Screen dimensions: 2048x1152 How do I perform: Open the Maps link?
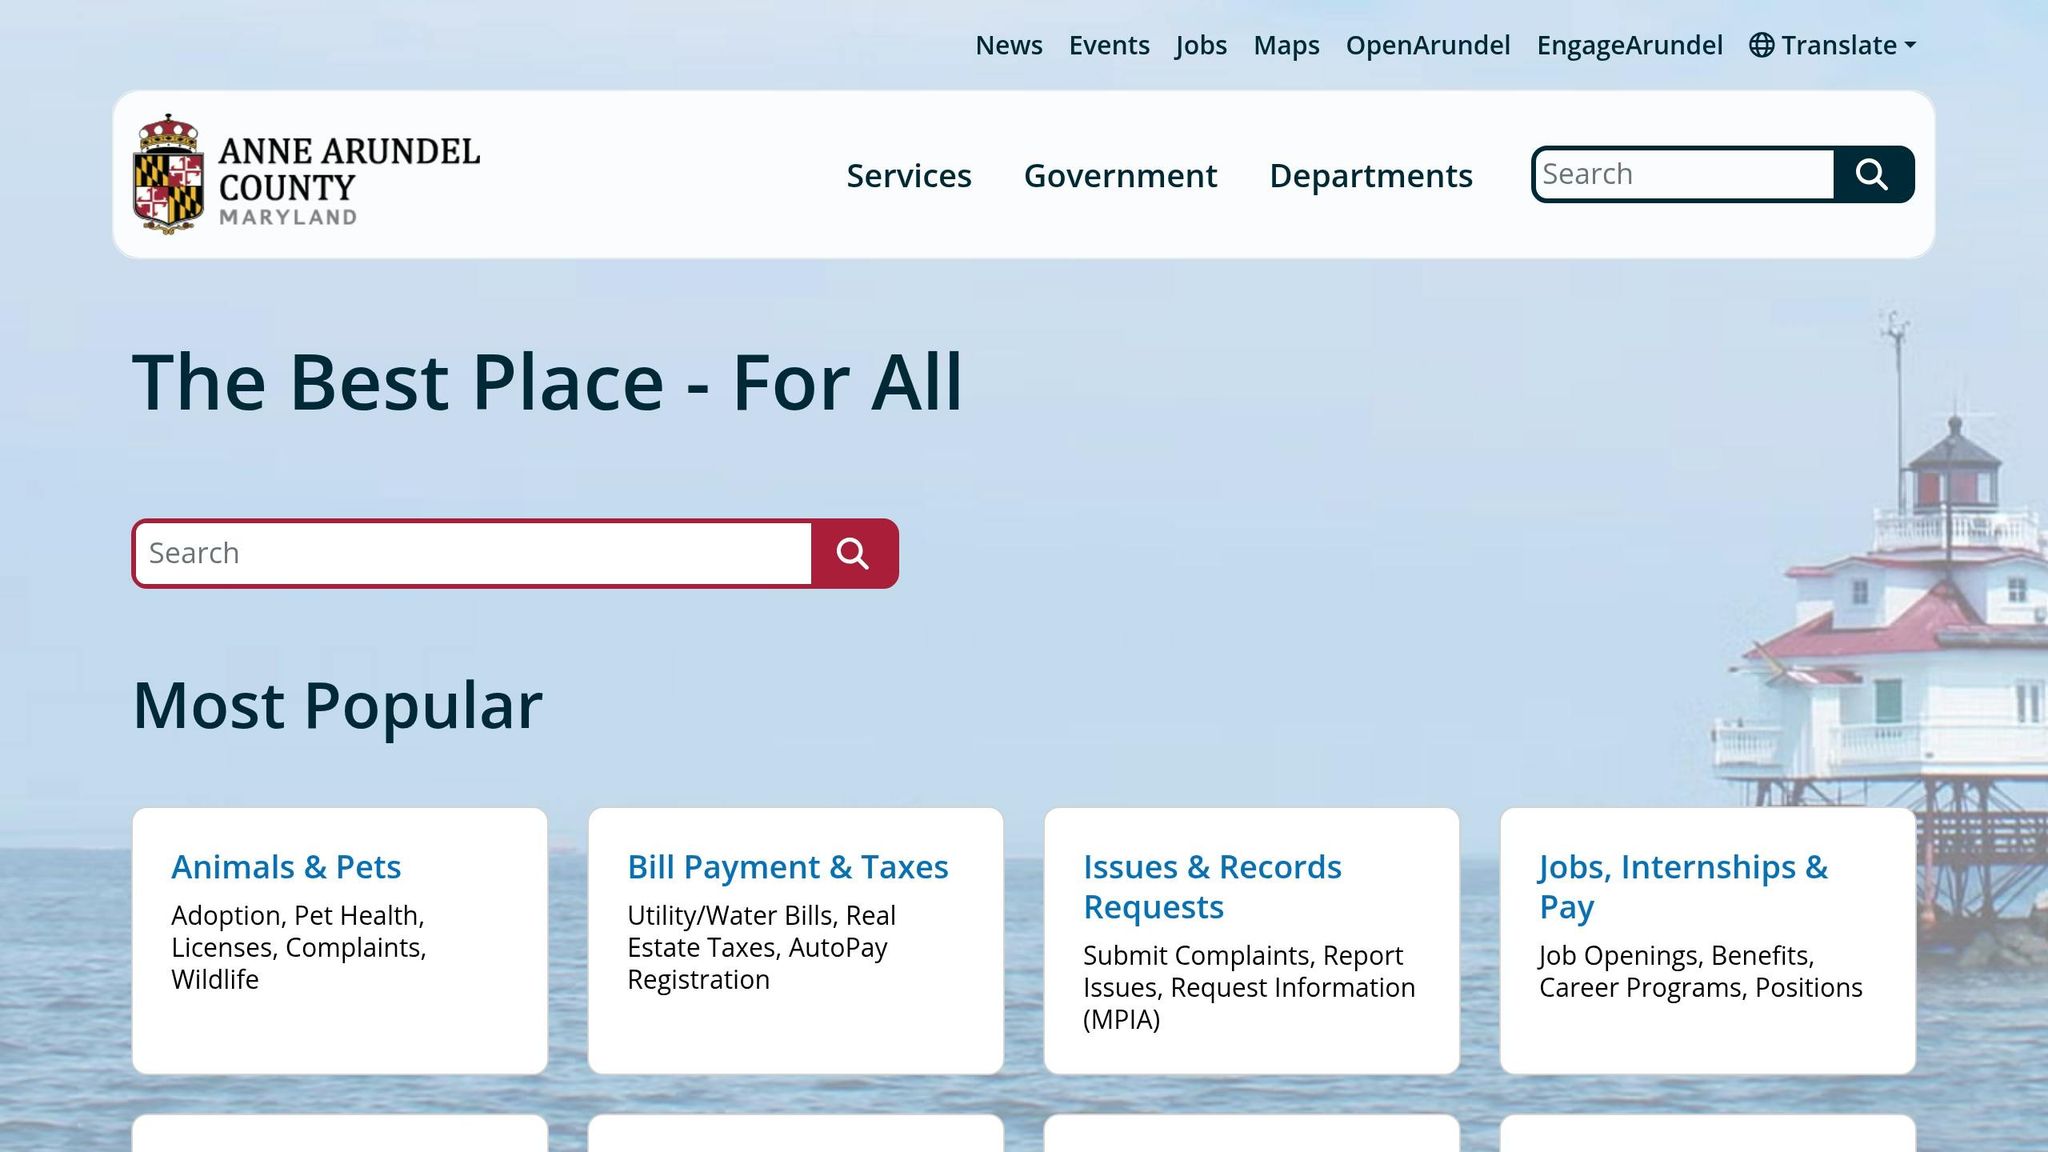tap(1286, 45)
